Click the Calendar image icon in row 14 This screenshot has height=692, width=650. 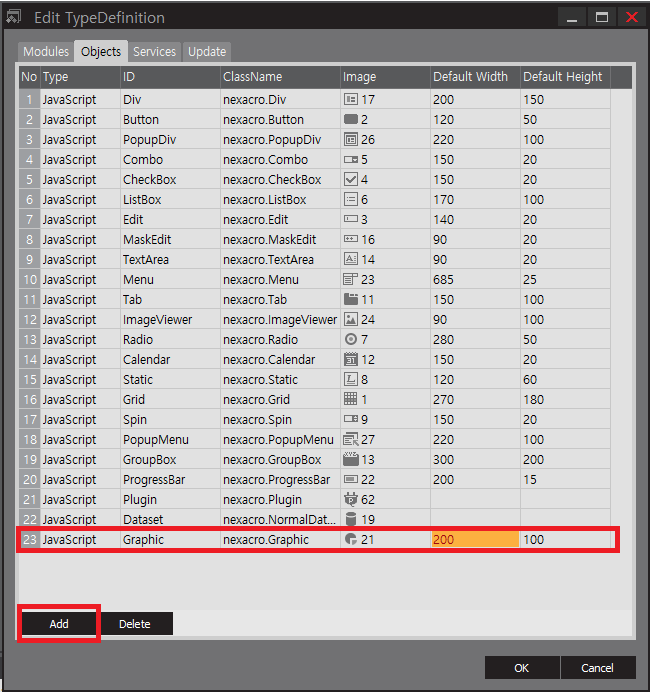(350, 359)
